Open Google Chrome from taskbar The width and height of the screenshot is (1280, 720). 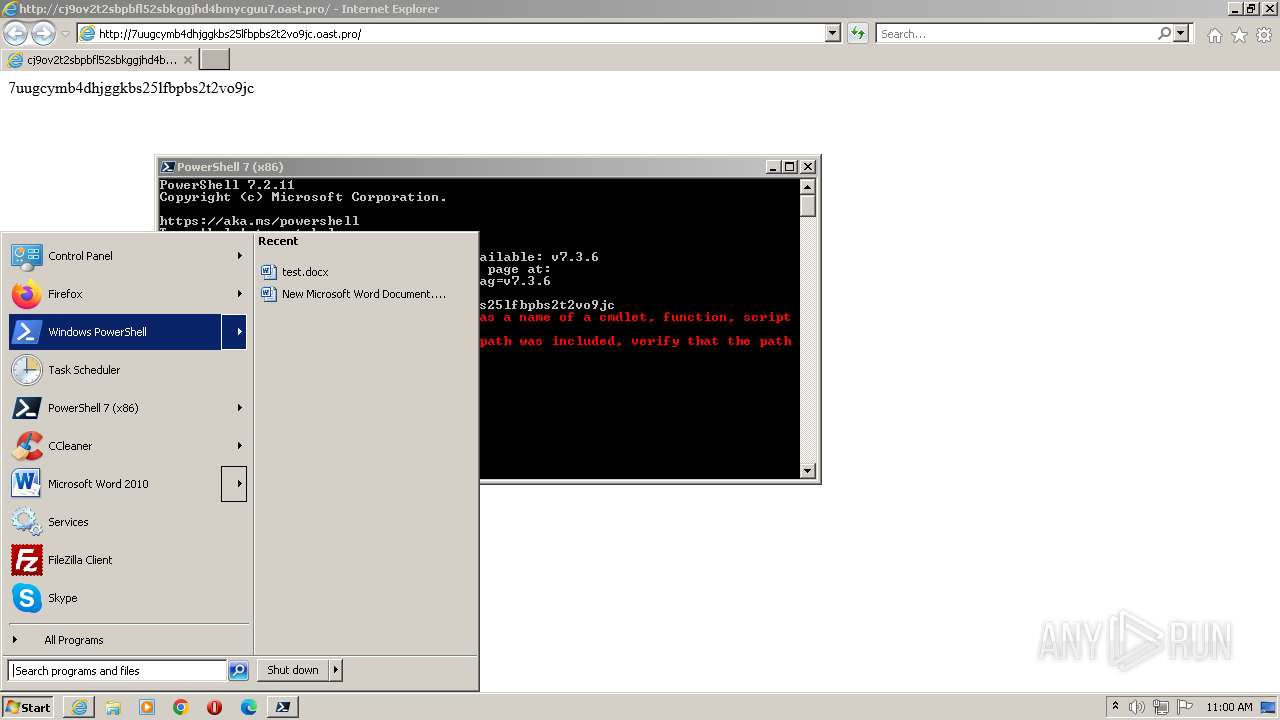[181, 707]
